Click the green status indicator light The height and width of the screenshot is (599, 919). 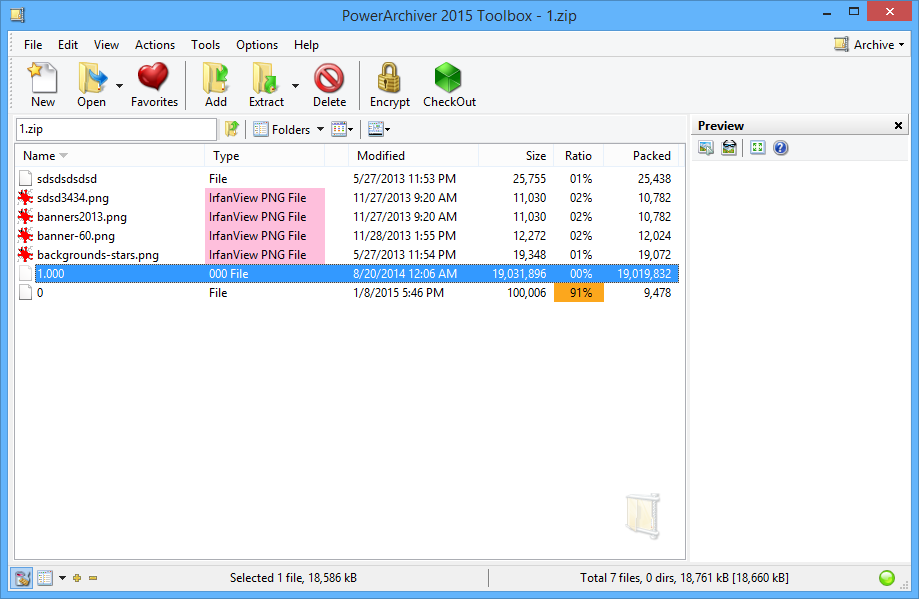pos(887,578)
